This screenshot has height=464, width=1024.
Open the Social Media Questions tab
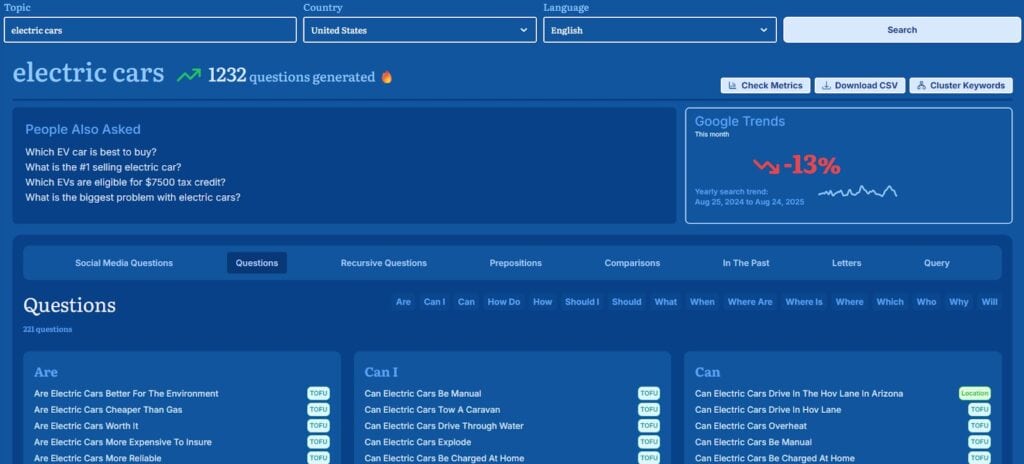coord(124,263)
